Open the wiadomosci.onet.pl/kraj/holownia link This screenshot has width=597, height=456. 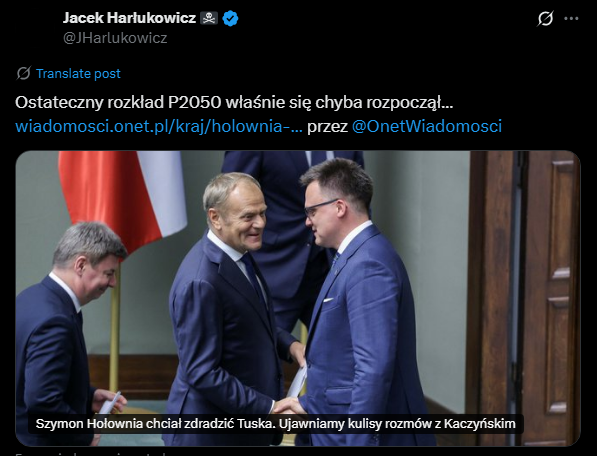coord(159,126)
